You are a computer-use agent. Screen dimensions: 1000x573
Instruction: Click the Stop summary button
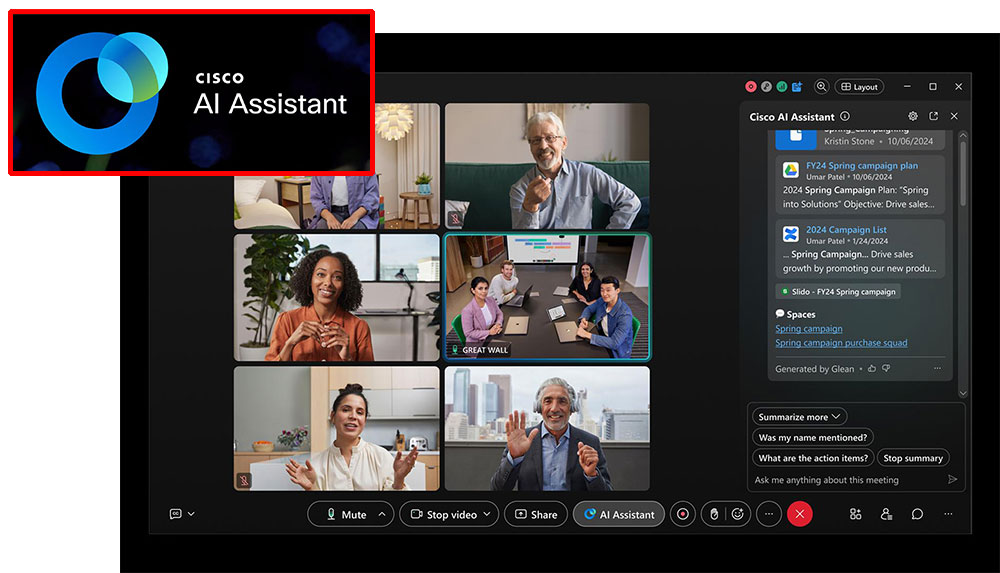(x=912, y=458)
